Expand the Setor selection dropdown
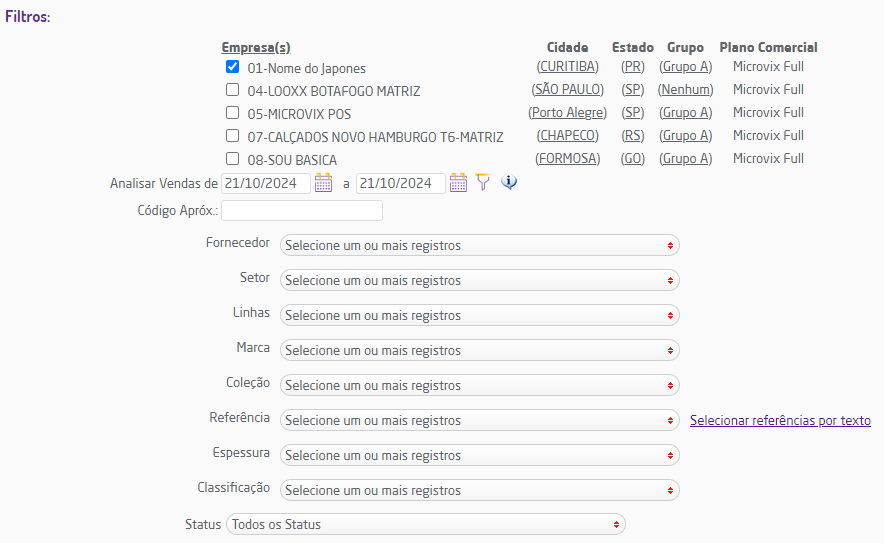 point(479,280)
